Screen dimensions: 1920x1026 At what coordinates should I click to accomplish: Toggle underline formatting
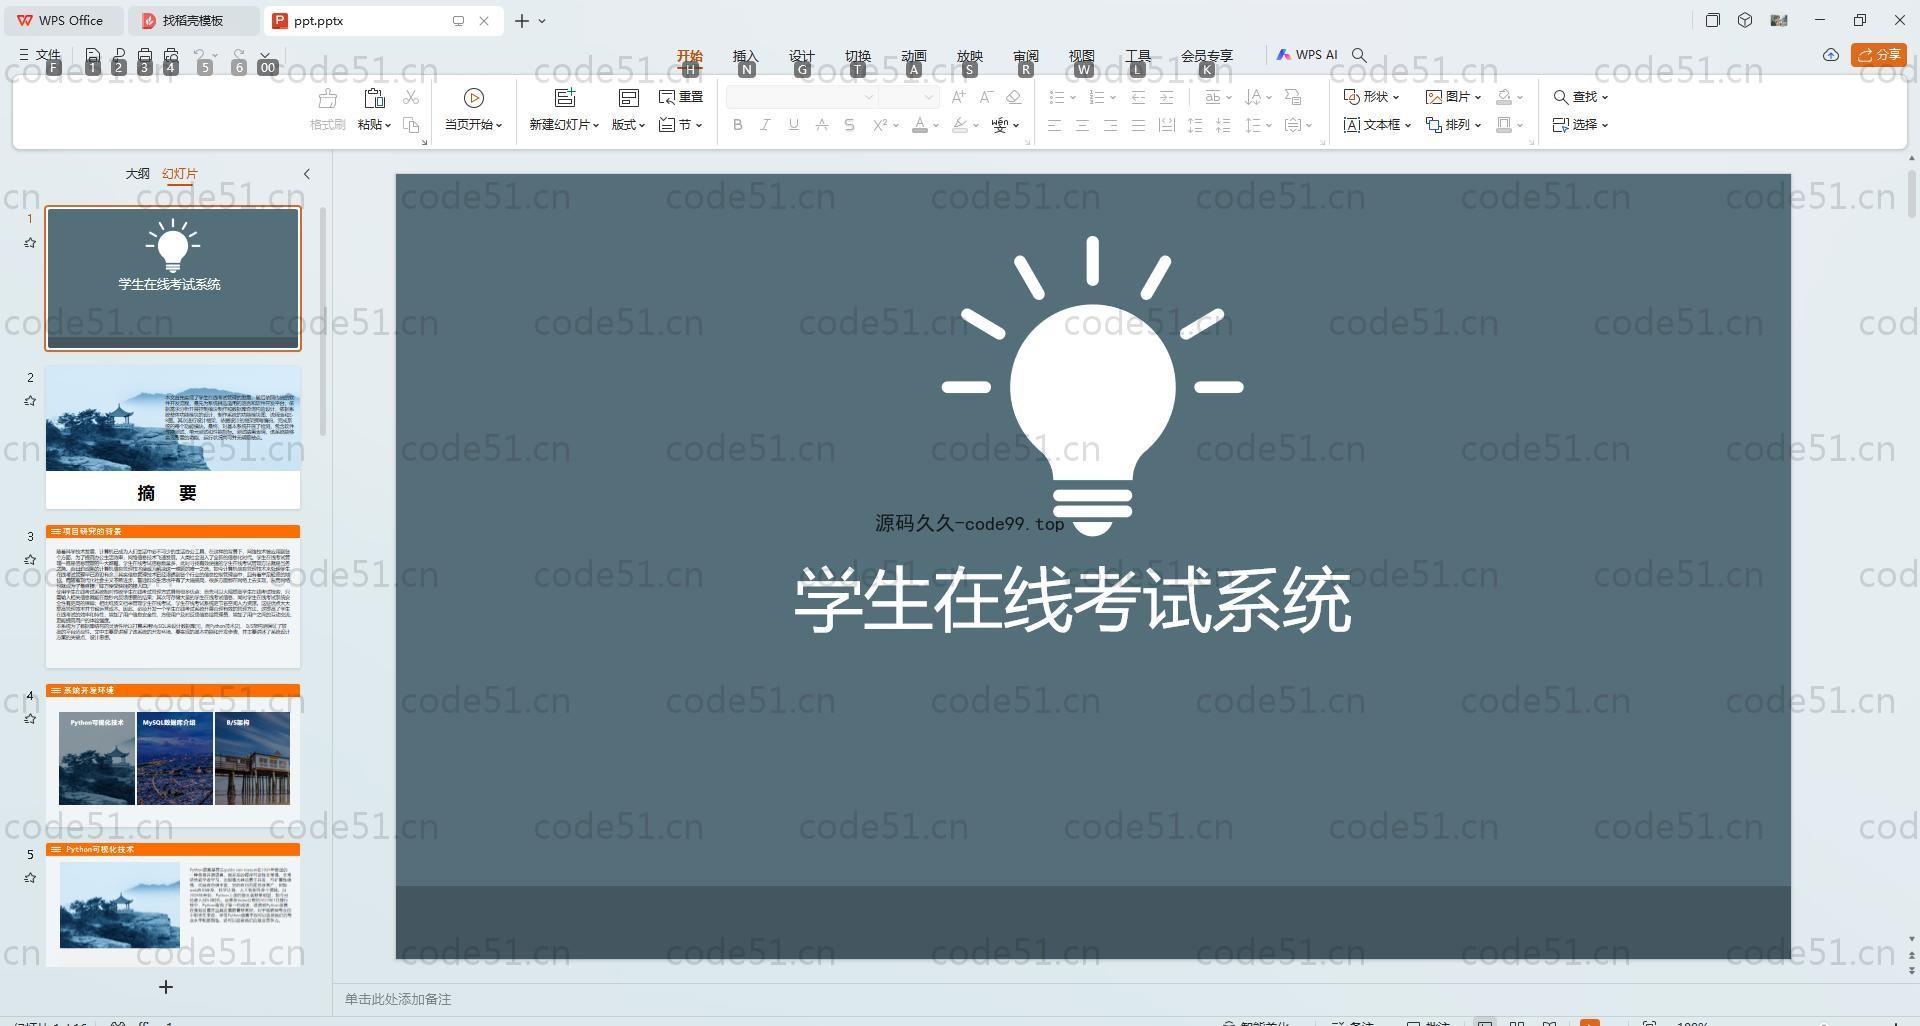click(x=793, y=125)
